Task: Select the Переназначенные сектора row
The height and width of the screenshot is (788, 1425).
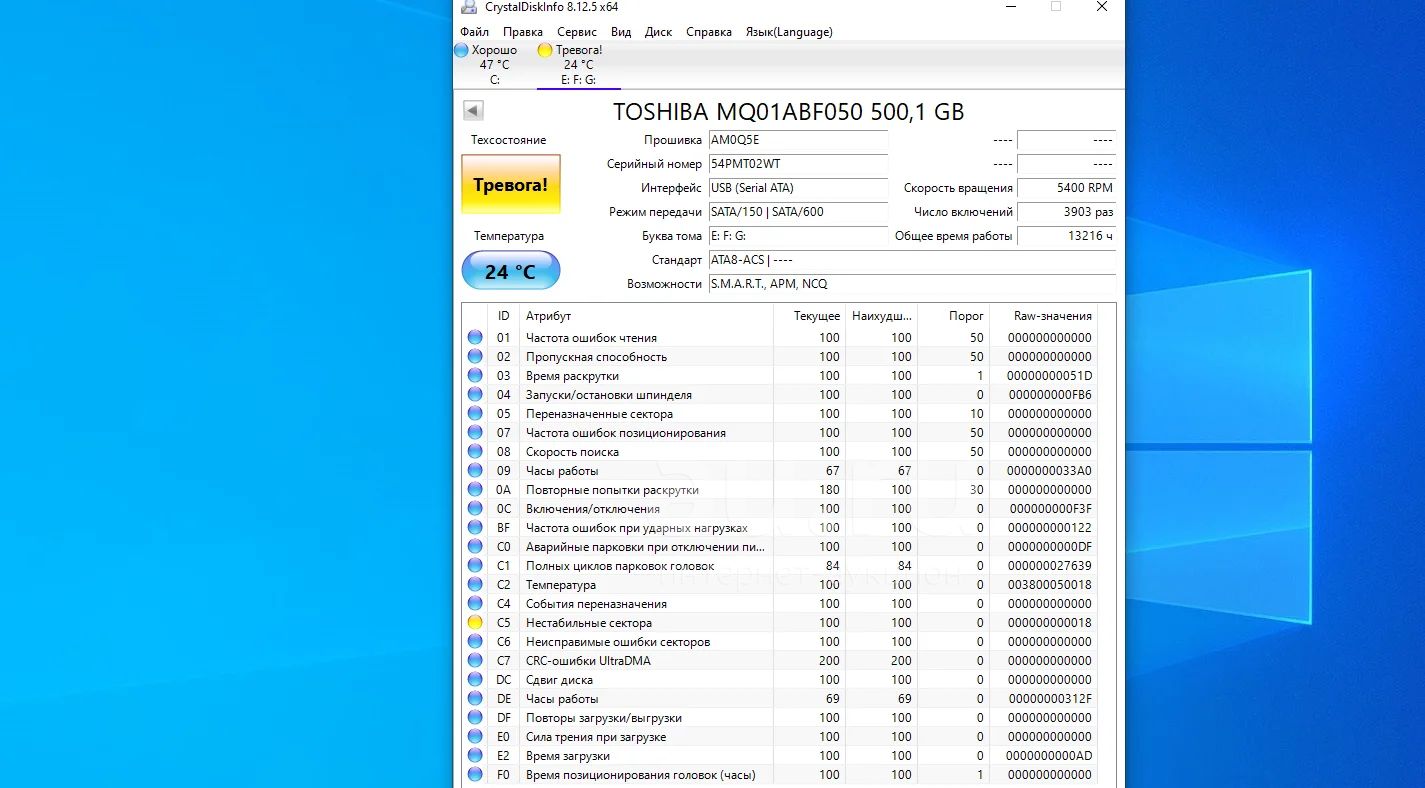Action: point(780,413)
